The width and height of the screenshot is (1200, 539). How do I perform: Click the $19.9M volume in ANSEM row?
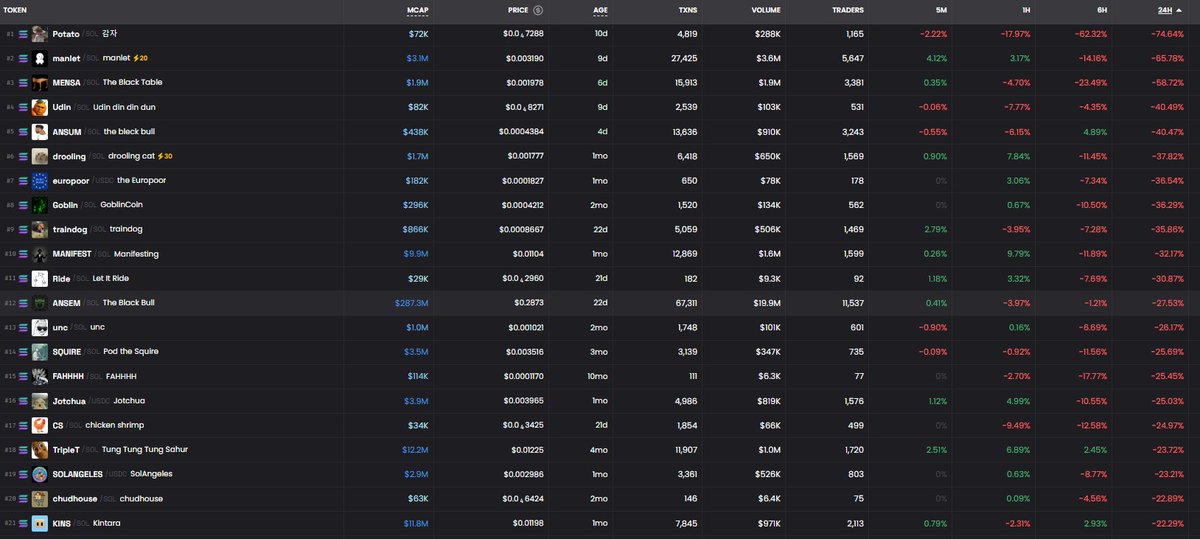[x=767, y=303]
